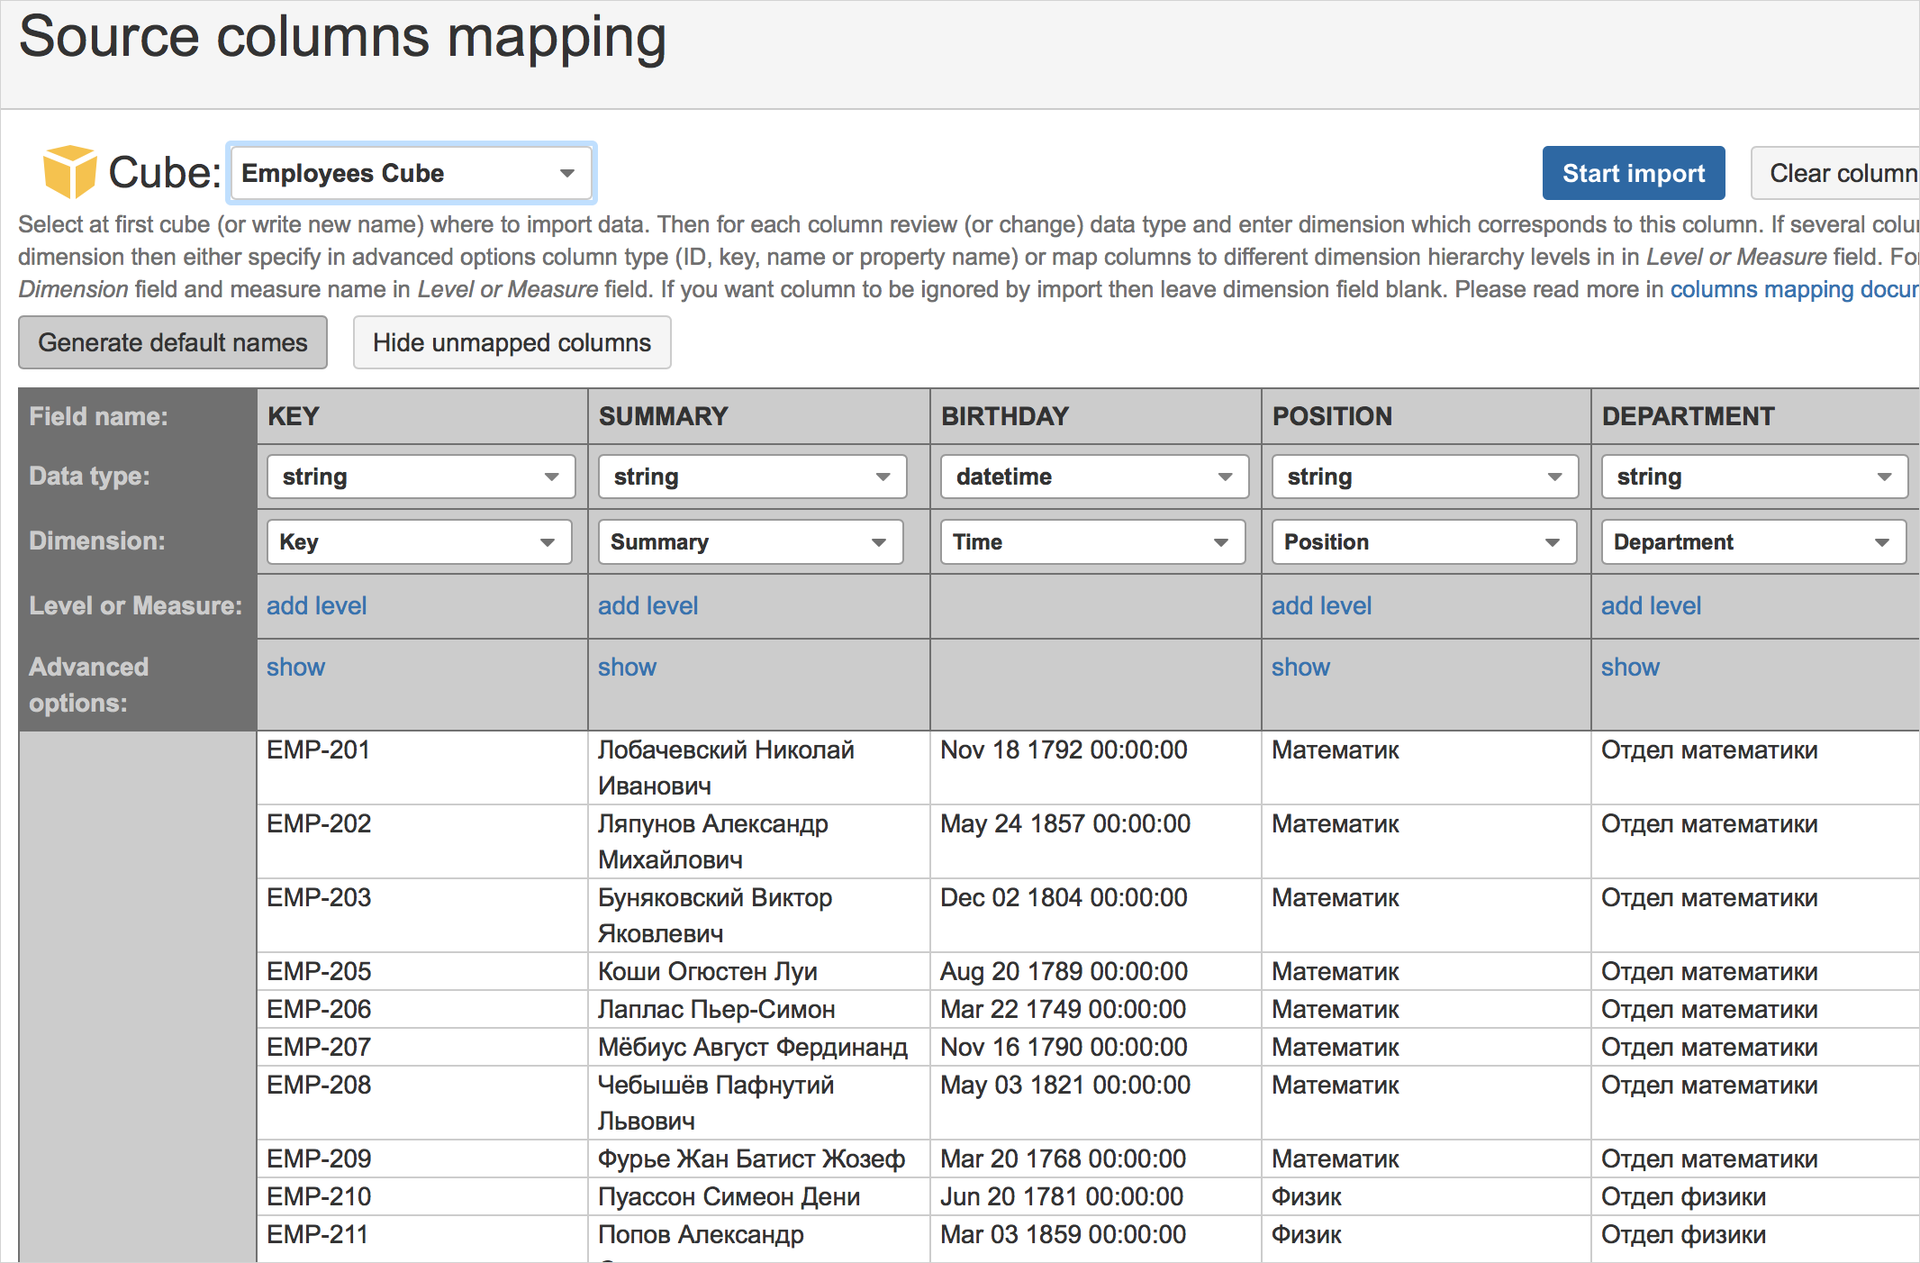Click add level under SUMMARY column
Viewport: 1920px width, 1263px height.
click(x=648, y=606)
